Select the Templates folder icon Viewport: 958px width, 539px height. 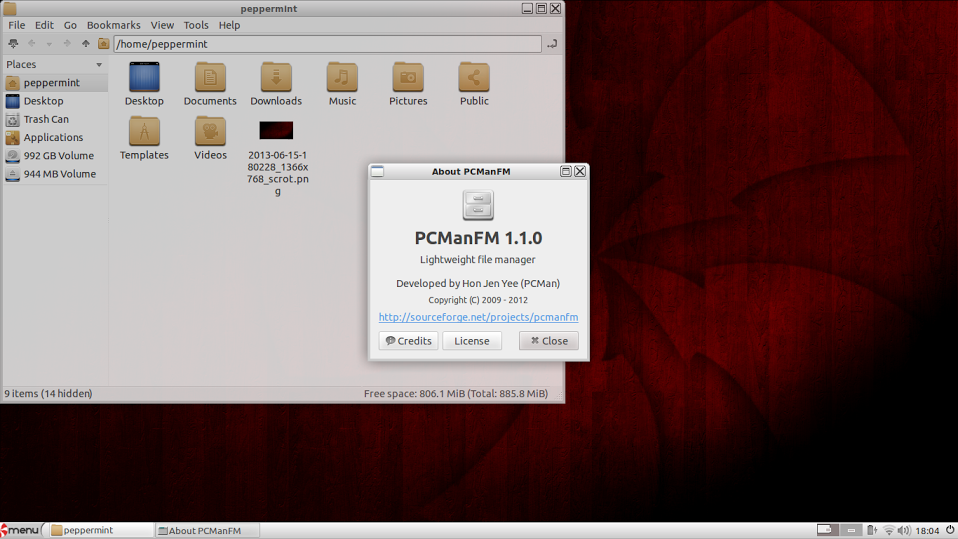(x=144, y=131)
